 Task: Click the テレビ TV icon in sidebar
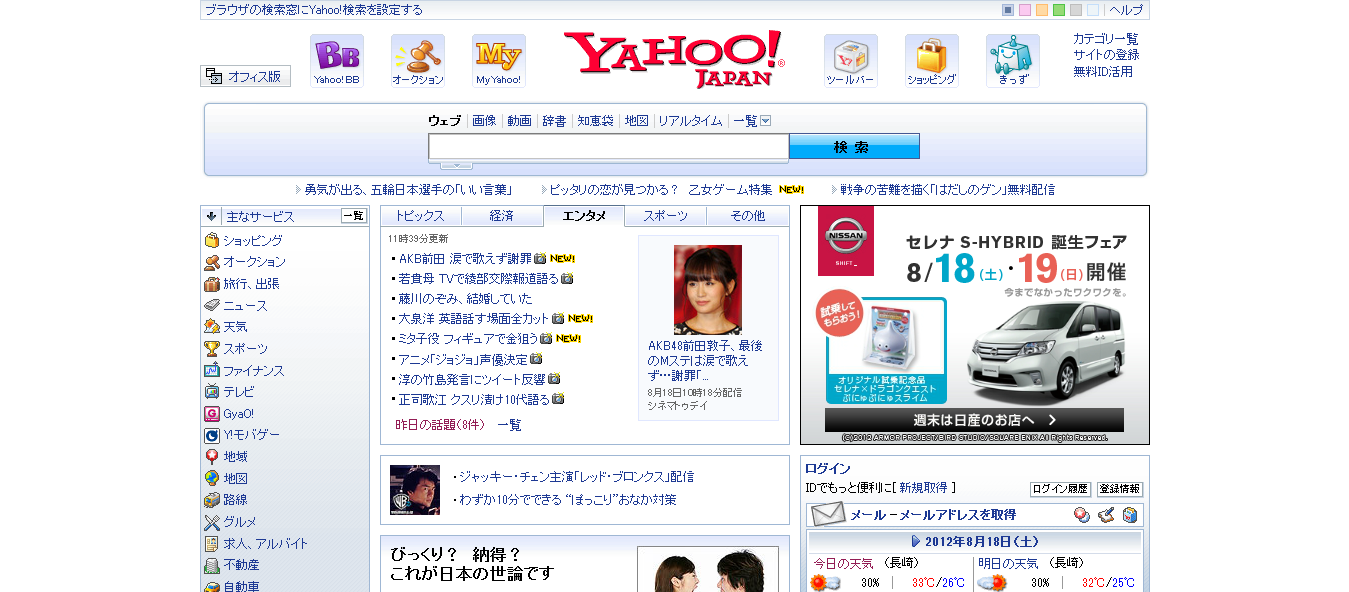[x=212, y=392]
